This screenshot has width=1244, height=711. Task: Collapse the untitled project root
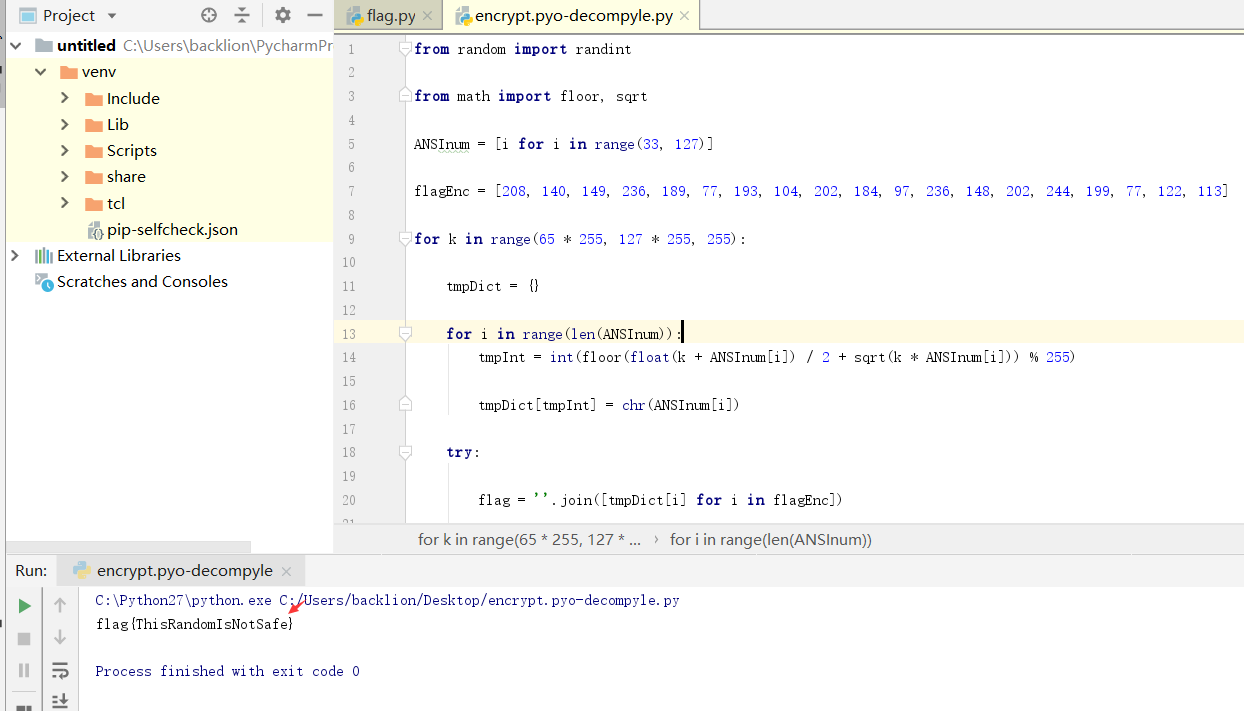16,46
